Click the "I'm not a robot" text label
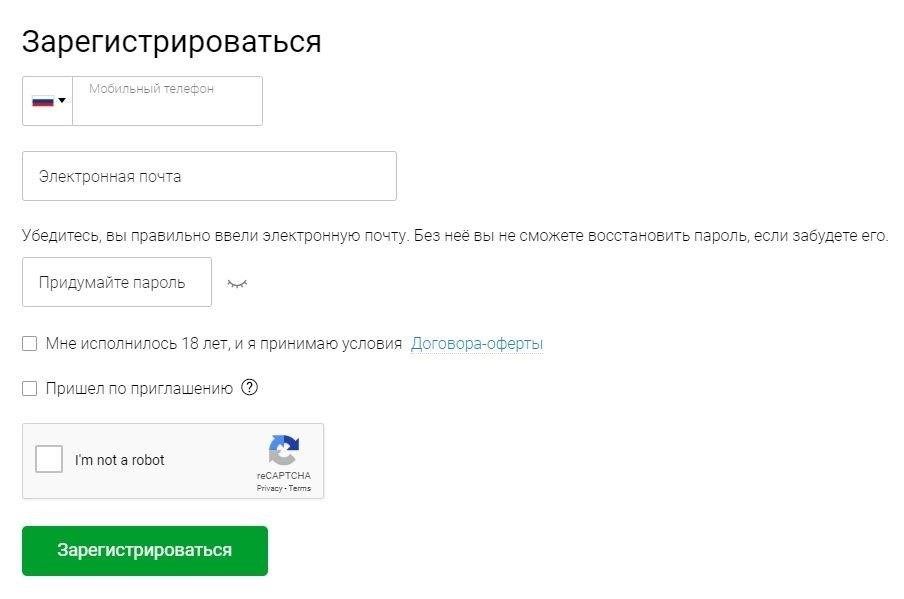This screenshot has height=599, width=904. click(x=119, y=460)
